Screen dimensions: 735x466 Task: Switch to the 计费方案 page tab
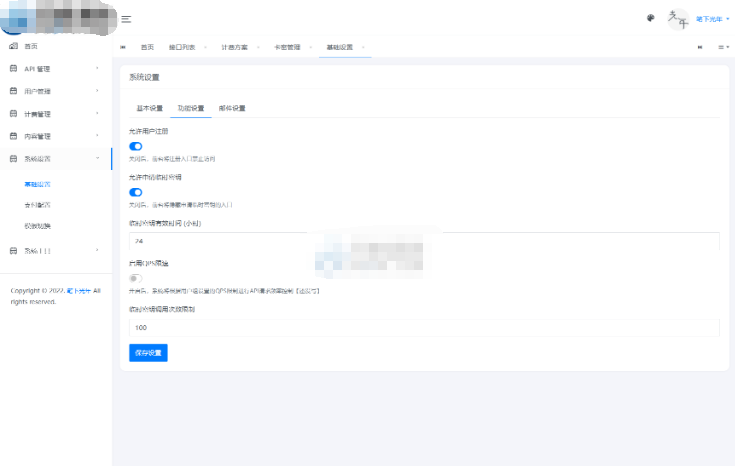pyautogui.click(x=234, y=47)
